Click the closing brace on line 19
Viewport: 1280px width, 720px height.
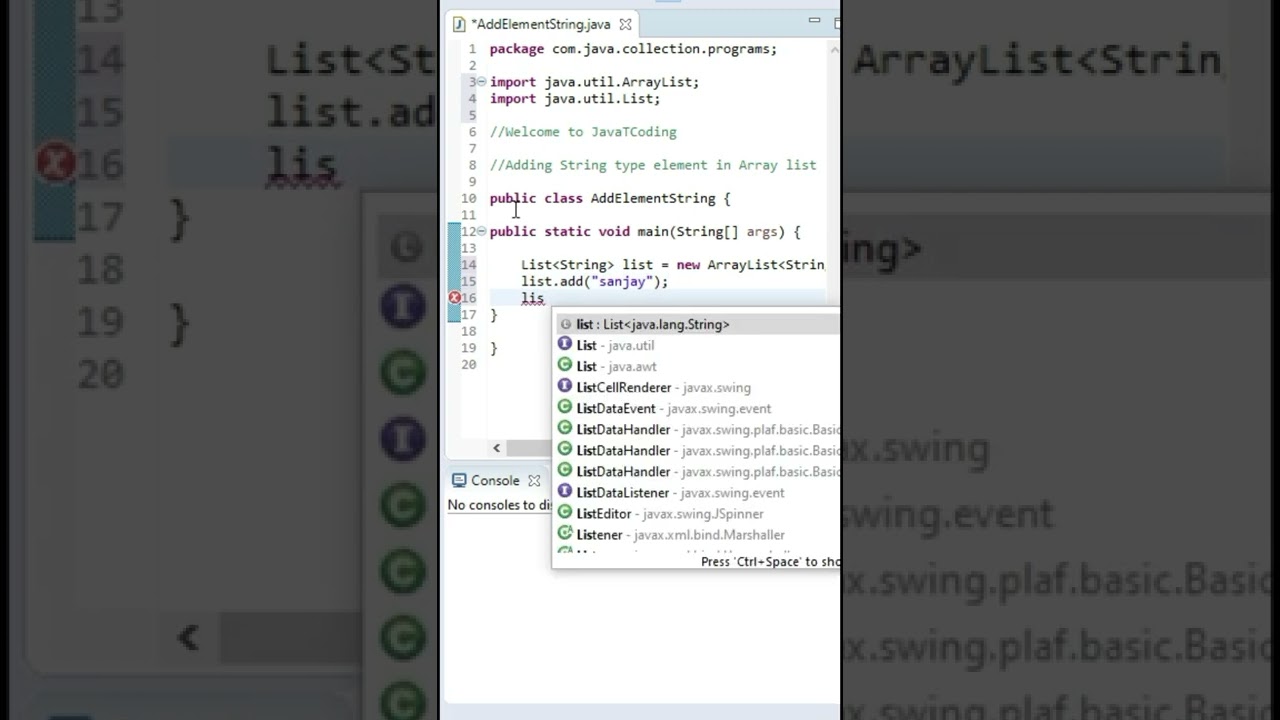pos(493,348)
